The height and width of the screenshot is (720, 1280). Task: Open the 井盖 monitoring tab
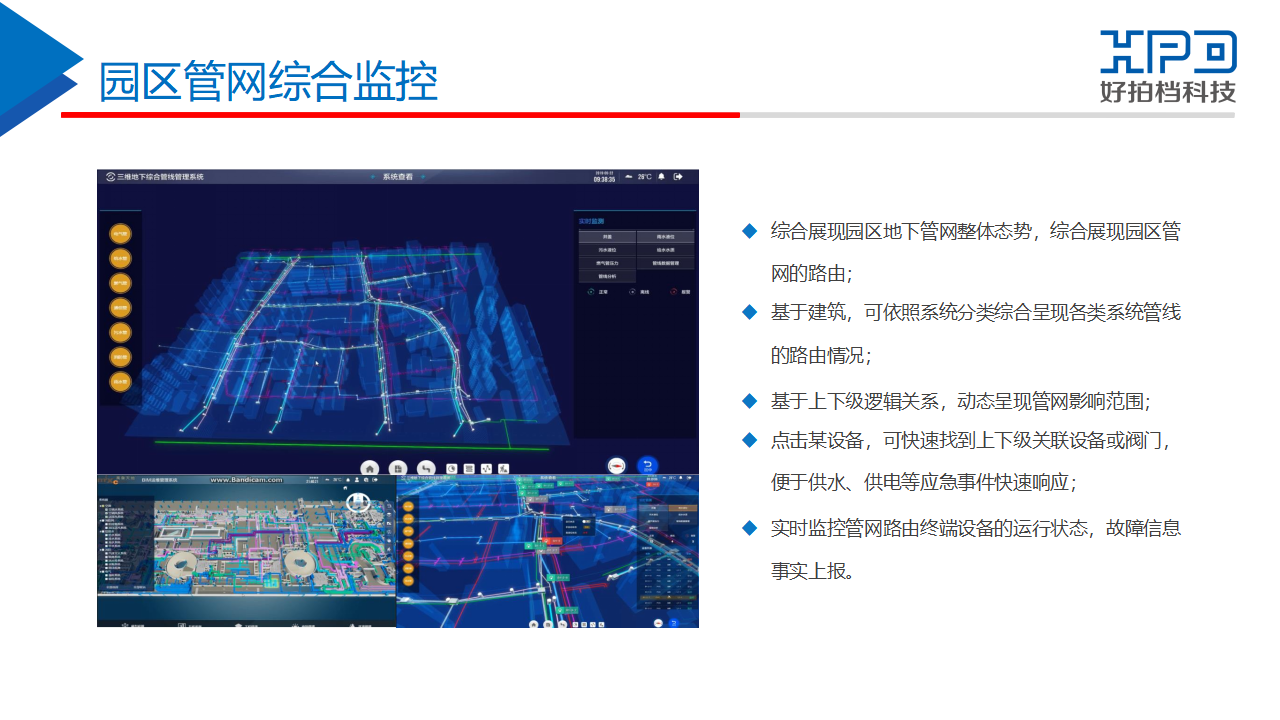pos(607,237)
